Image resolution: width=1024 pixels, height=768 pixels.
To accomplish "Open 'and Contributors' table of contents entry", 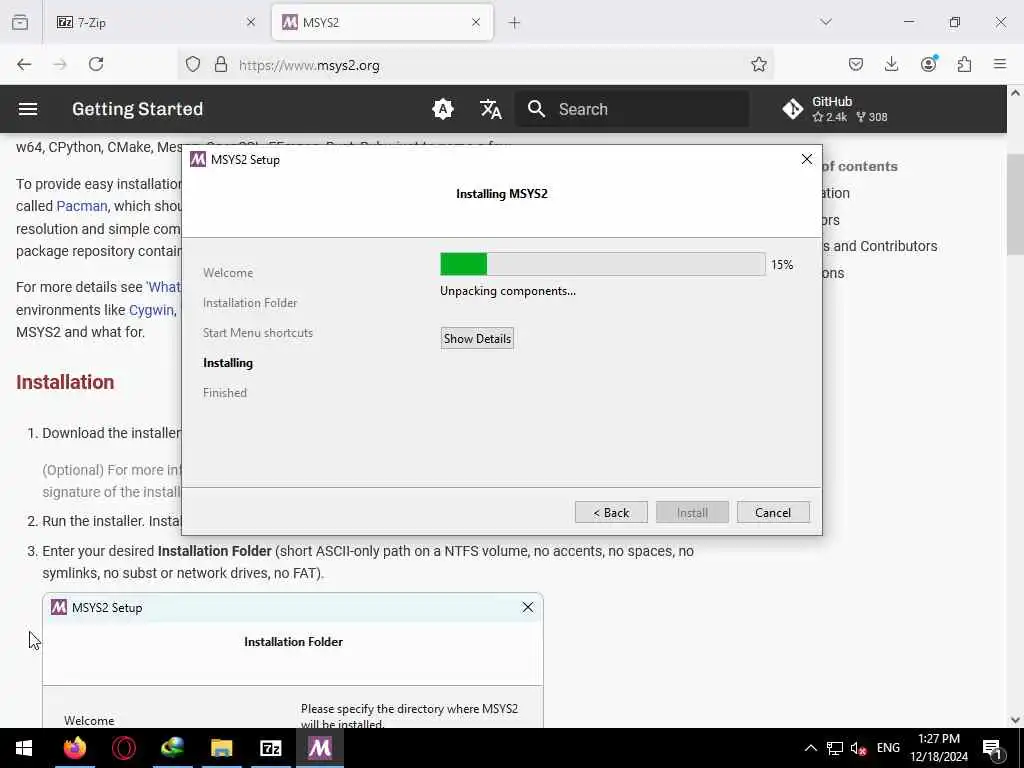I will click(880, 246).
